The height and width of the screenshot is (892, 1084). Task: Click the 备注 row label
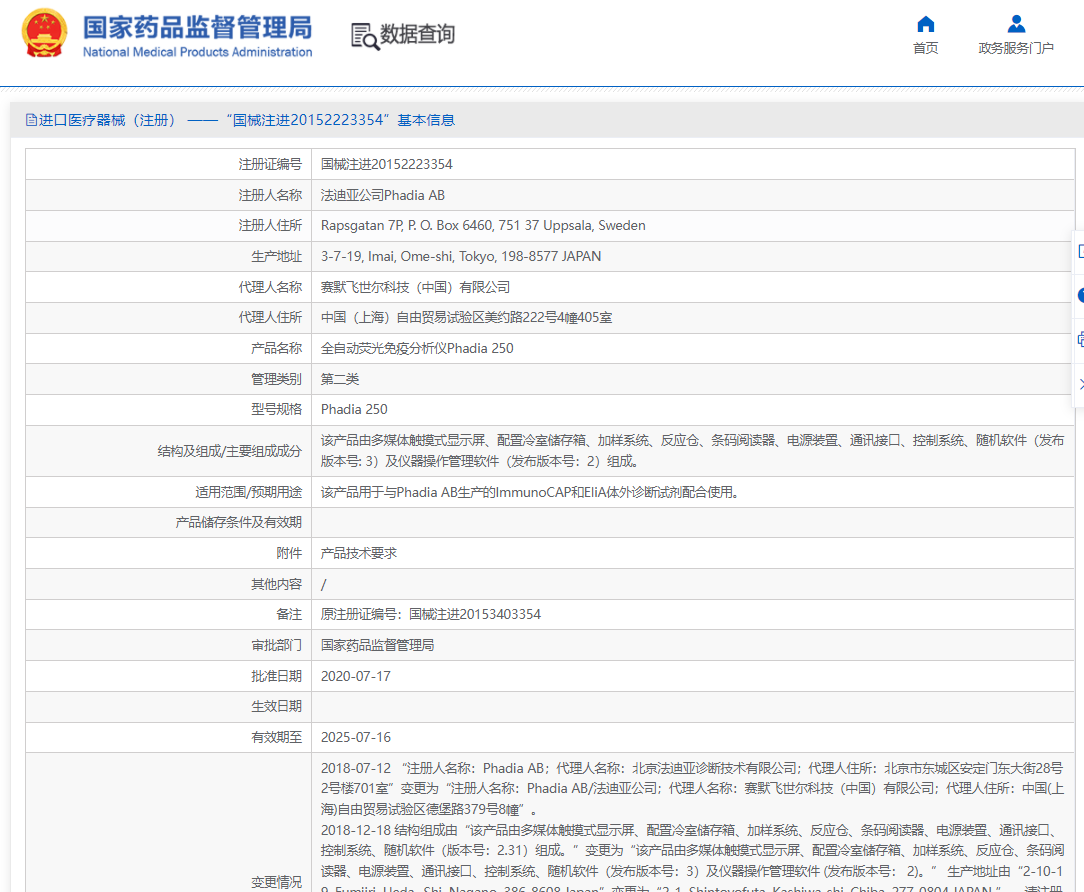(x=289, y=615)
